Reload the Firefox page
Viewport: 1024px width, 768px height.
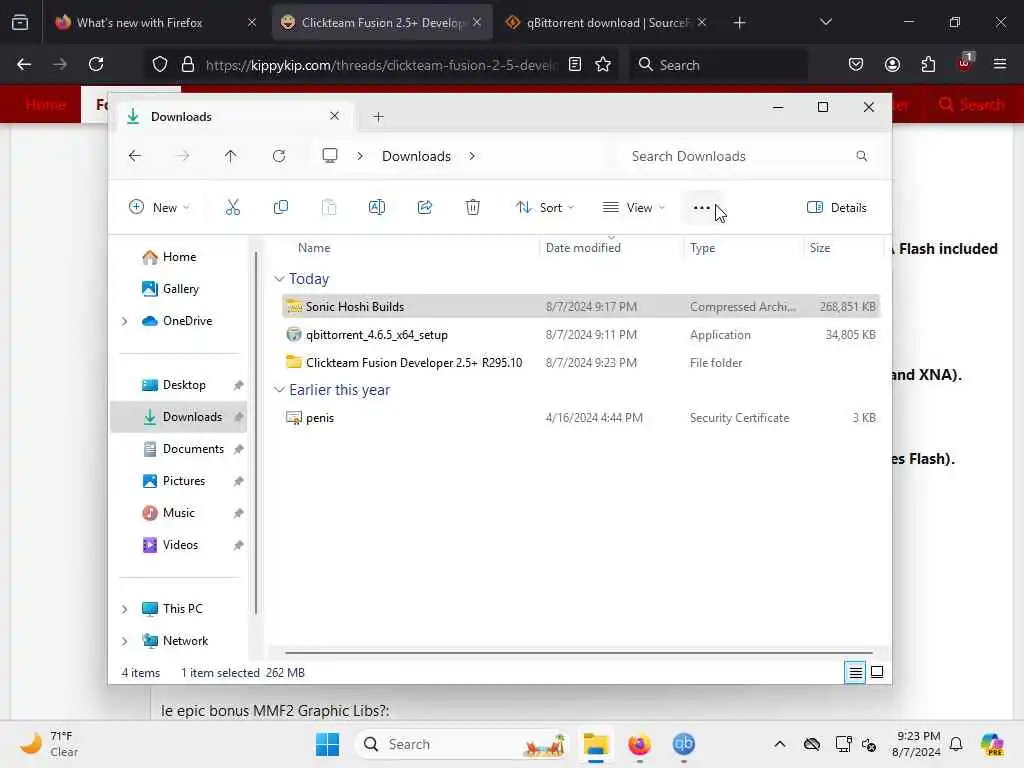click(96, 64)
